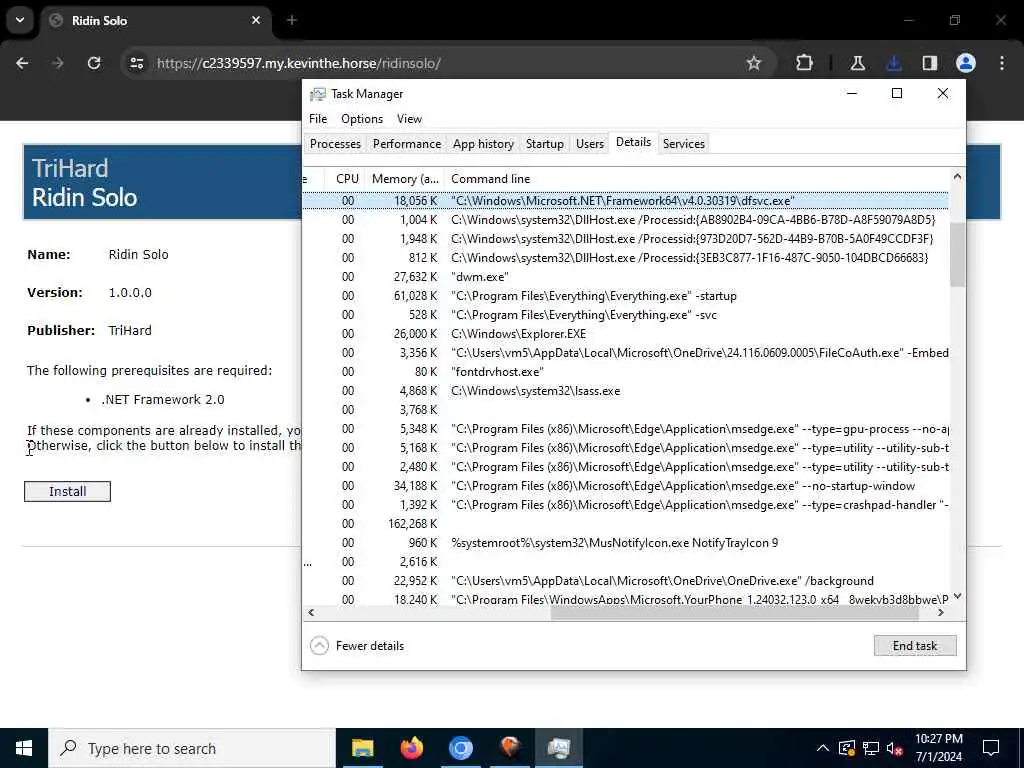Select the MusNotifyIcon.exe row

[x=626, y=543]
